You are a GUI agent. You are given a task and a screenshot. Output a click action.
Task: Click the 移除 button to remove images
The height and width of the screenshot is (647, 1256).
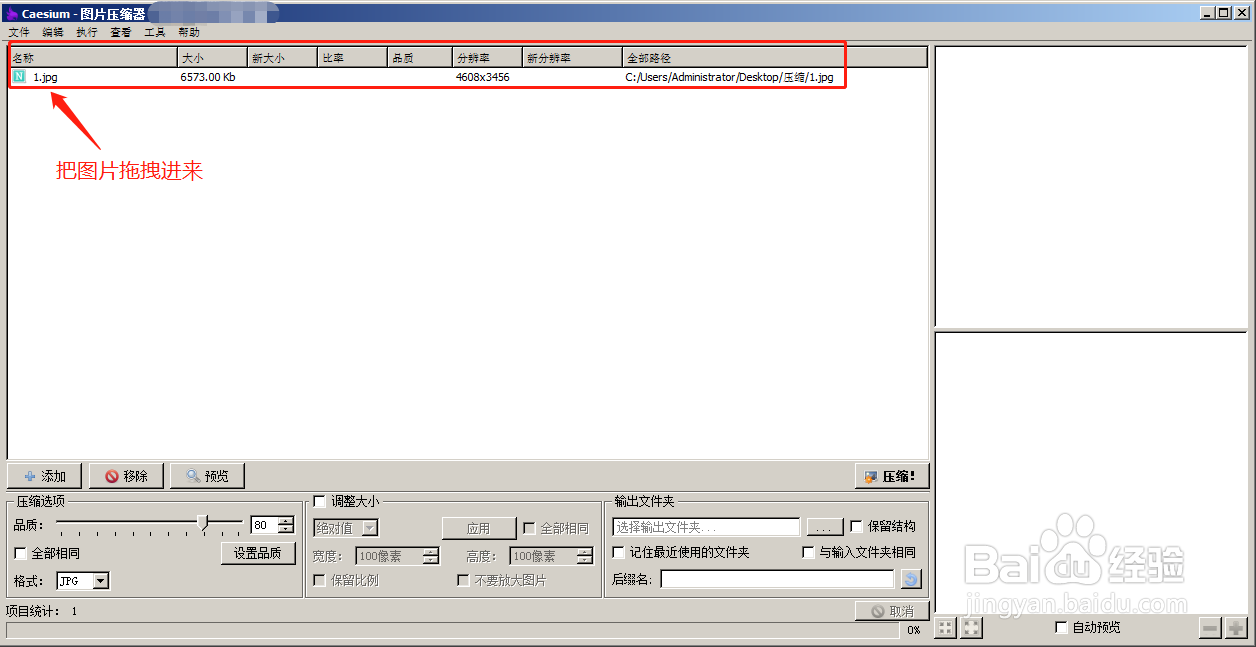[127, 476]
